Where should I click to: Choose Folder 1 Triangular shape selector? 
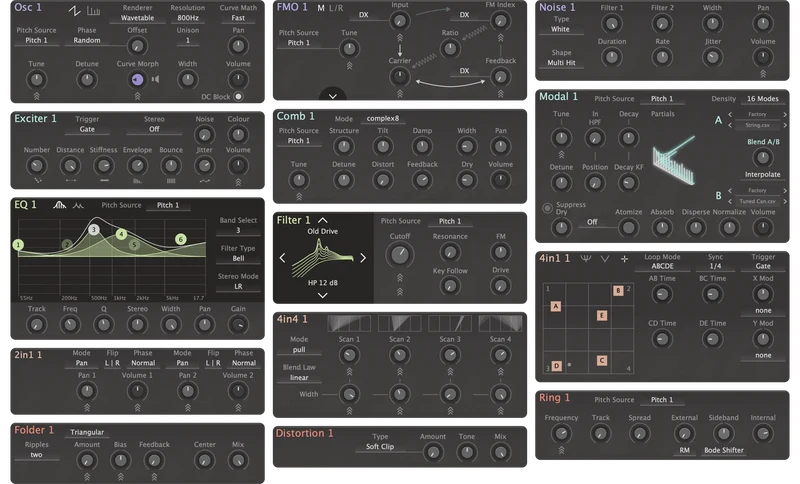pyautogui.click(x=87, y=432)
